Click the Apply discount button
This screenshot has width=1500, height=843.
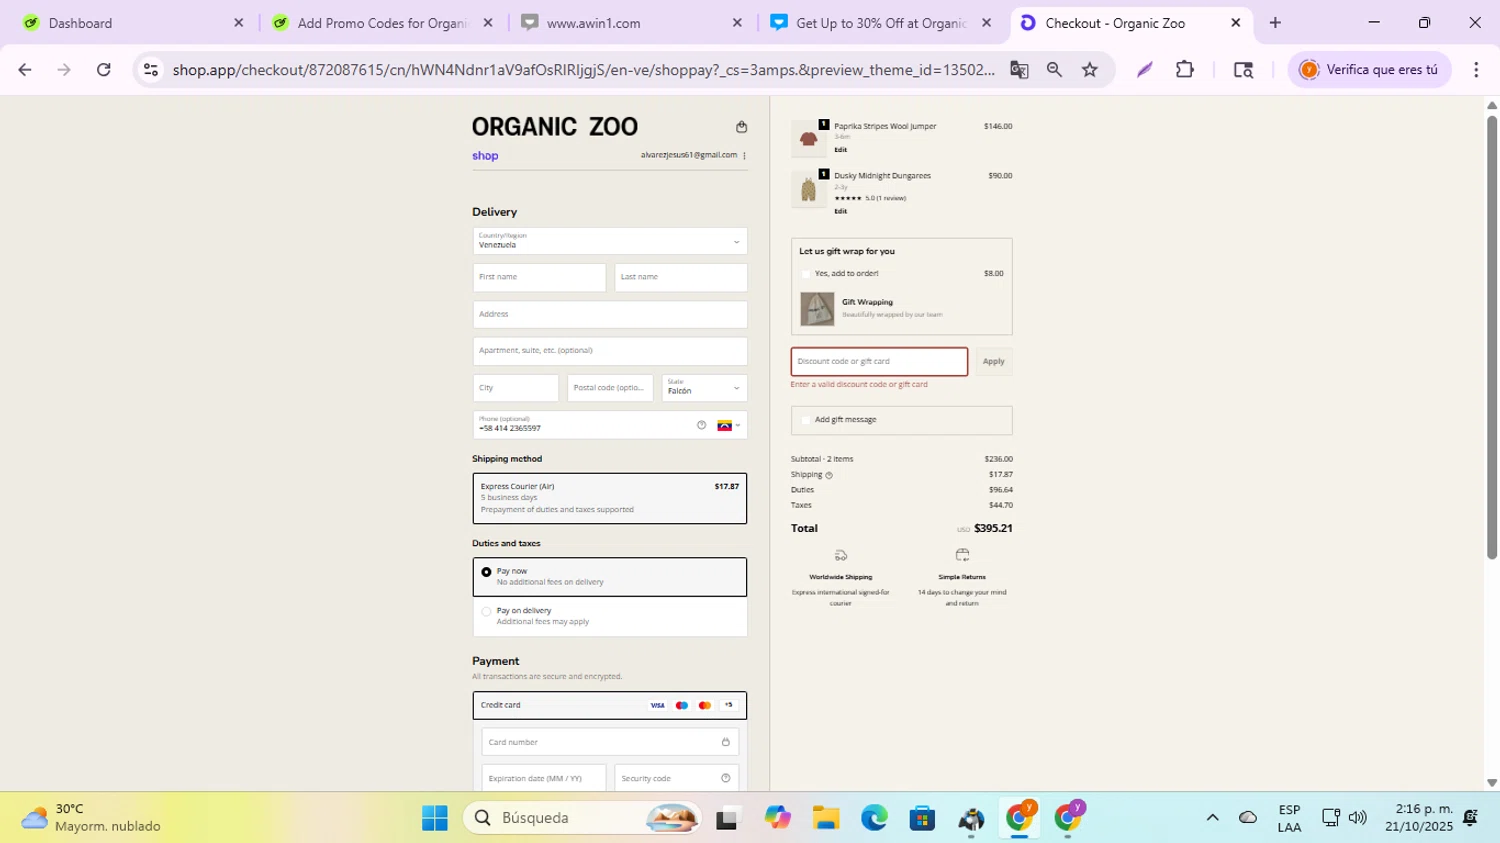(993, 361)
